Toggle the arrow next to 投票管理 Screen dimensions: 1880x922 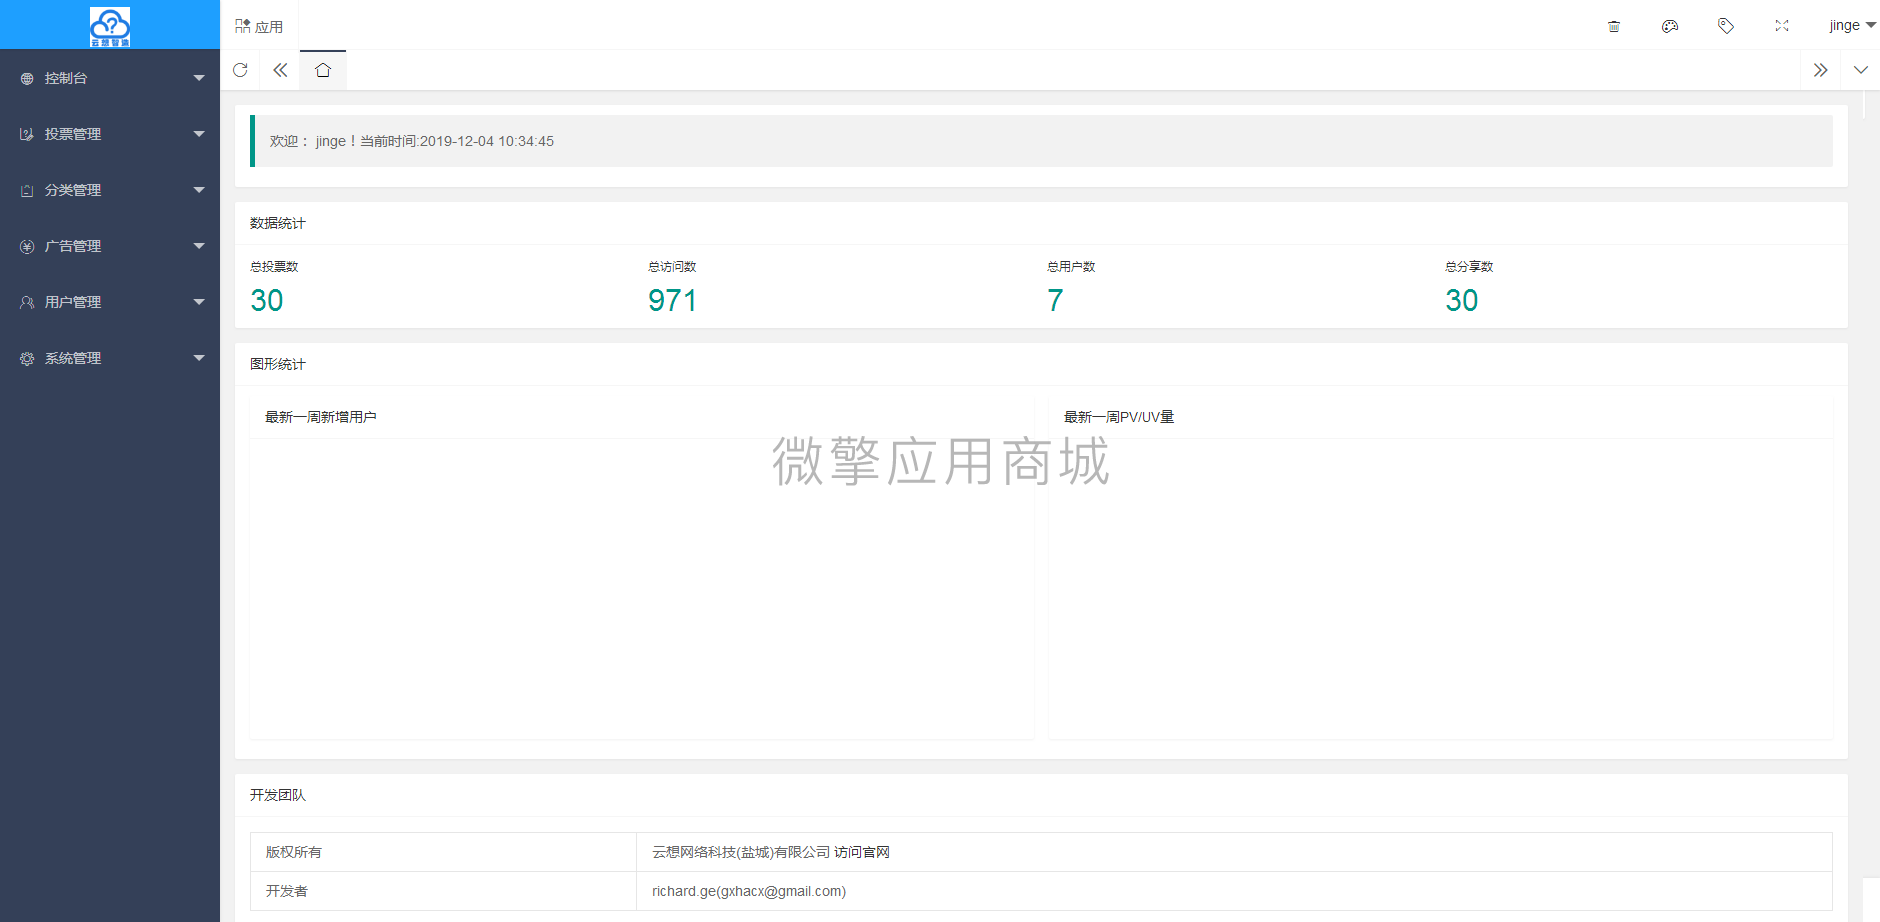coord(199,134)
